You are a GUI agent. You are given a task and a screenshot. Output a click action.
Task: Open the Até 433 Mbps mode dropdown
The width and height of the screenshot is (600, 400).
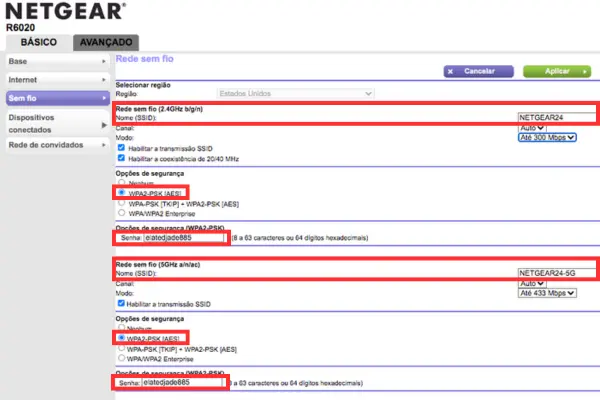pyautogui.click(x=547, y=293)
